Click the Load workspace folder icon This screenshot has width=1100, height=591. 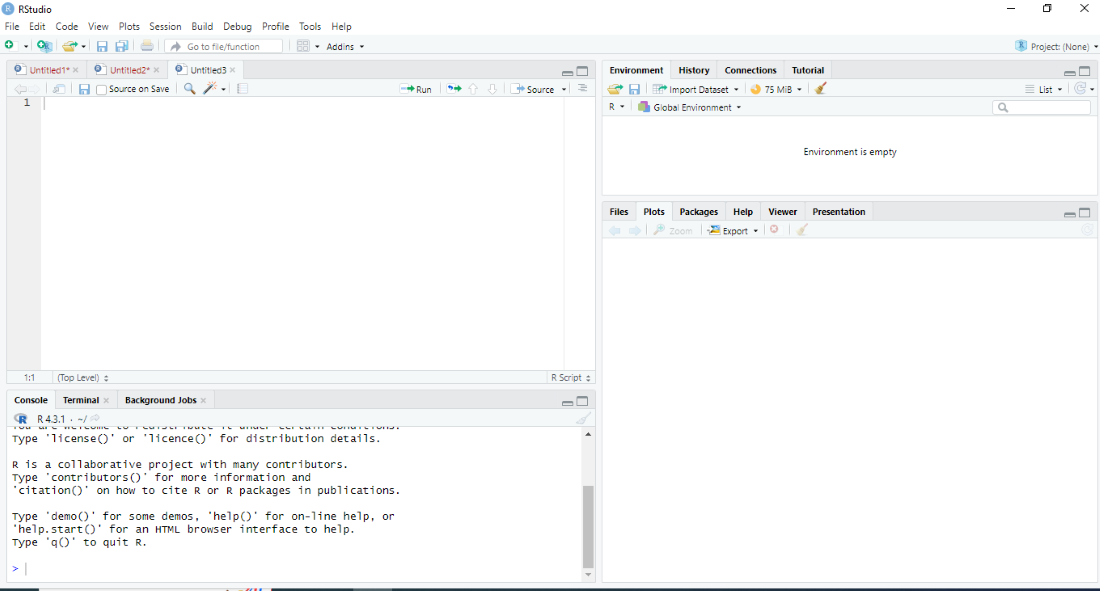point(615,89)
